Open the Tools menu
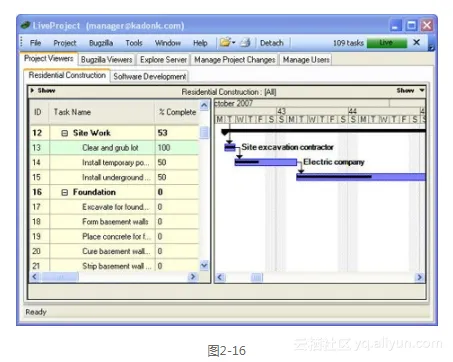Viewport: 453px width, 362px height. click(134, 43)
